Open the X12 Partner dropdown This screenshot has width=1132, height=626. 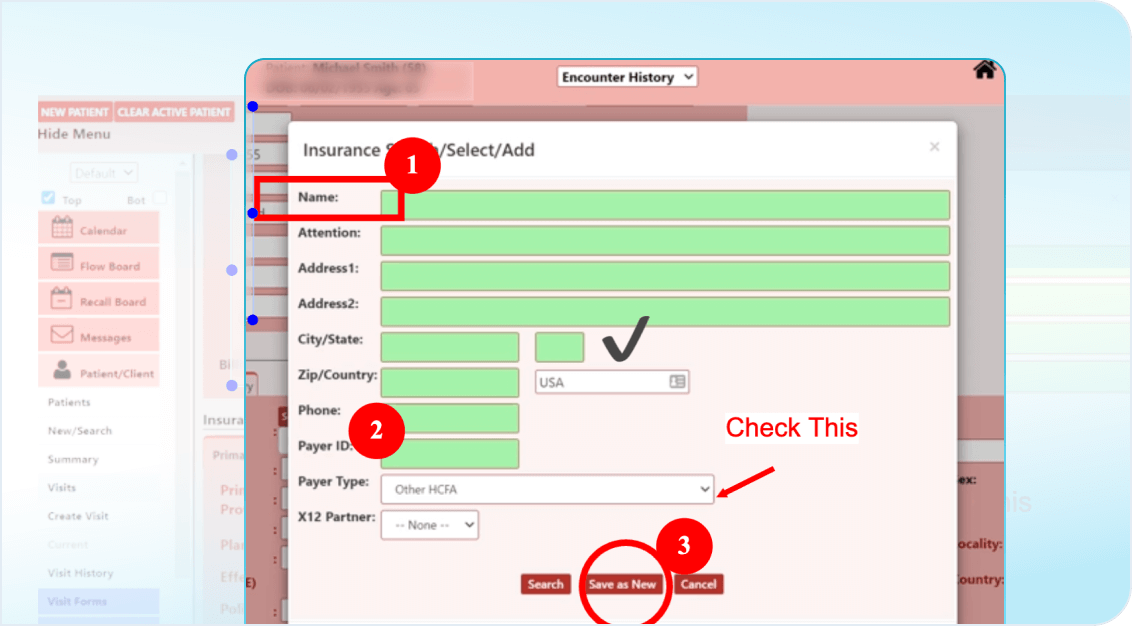(430, 525)
